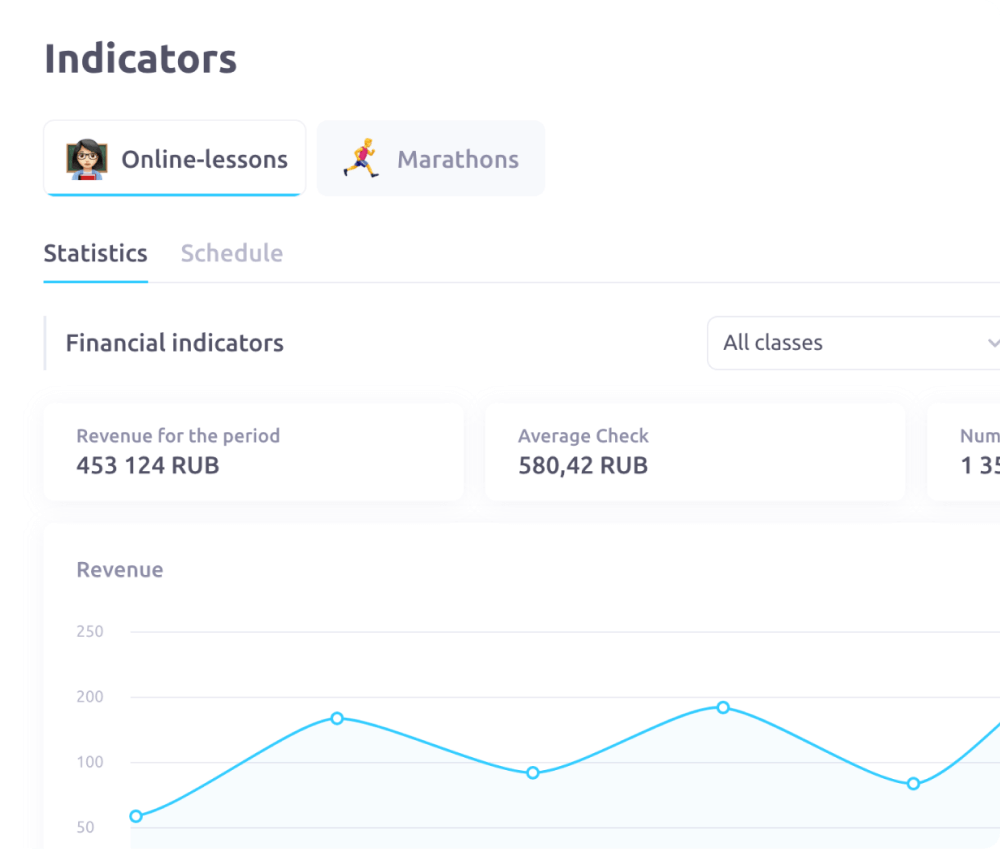Click the Financial indicators heading
The width and height of the screenshot is (1000, 849).
click(175, 343)
